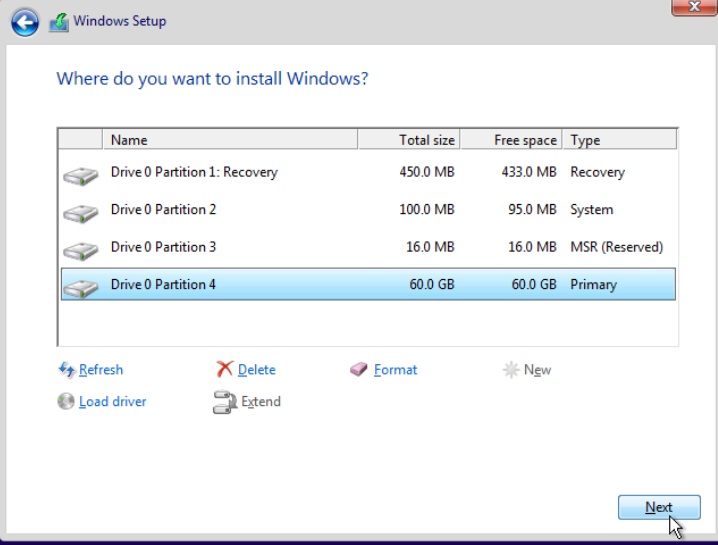
Task: Click the Name column header
Action: [230, 140]
